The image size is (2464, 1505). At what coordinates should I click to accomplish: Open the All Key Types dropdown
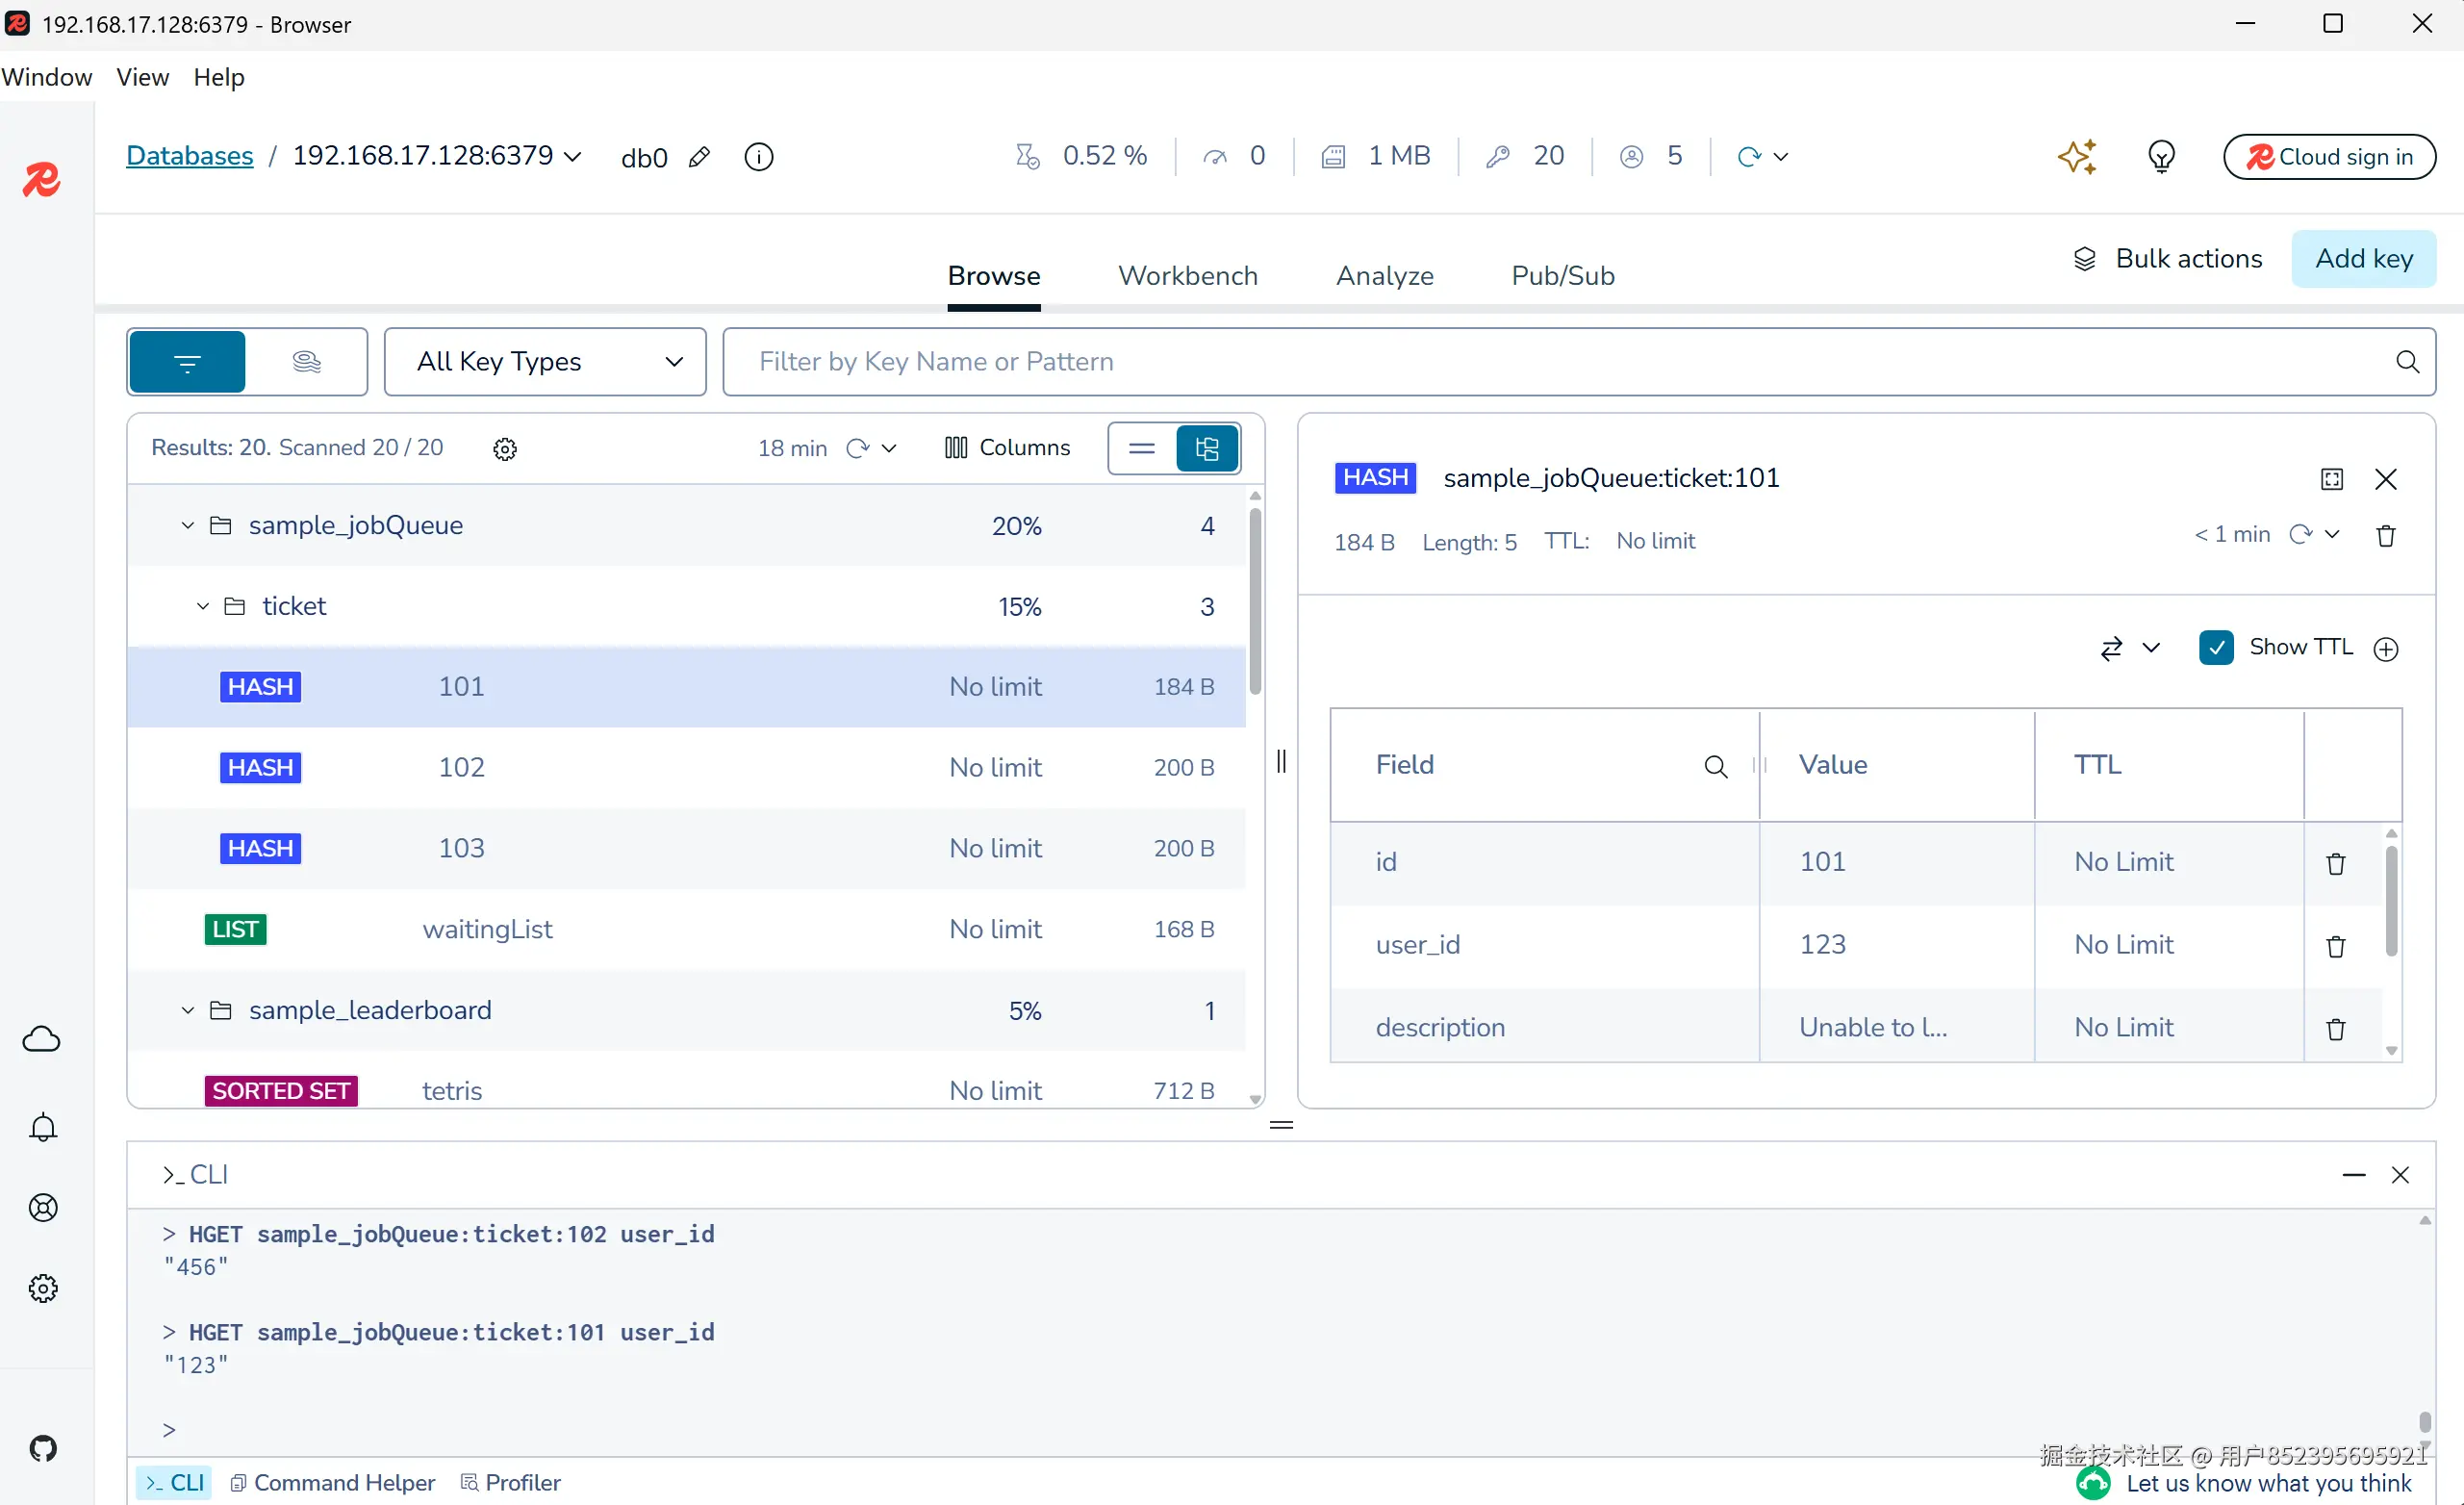click(545, 362)
